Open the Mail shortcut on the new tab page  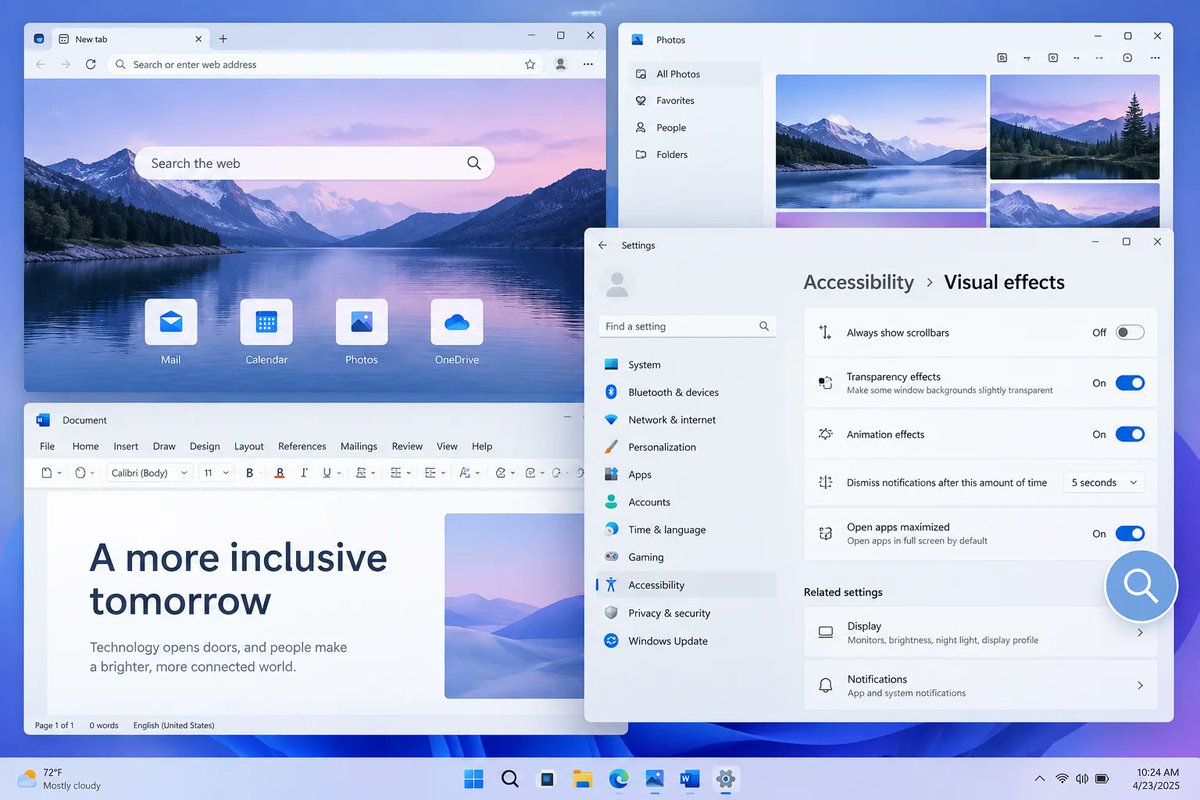[171, 322]
